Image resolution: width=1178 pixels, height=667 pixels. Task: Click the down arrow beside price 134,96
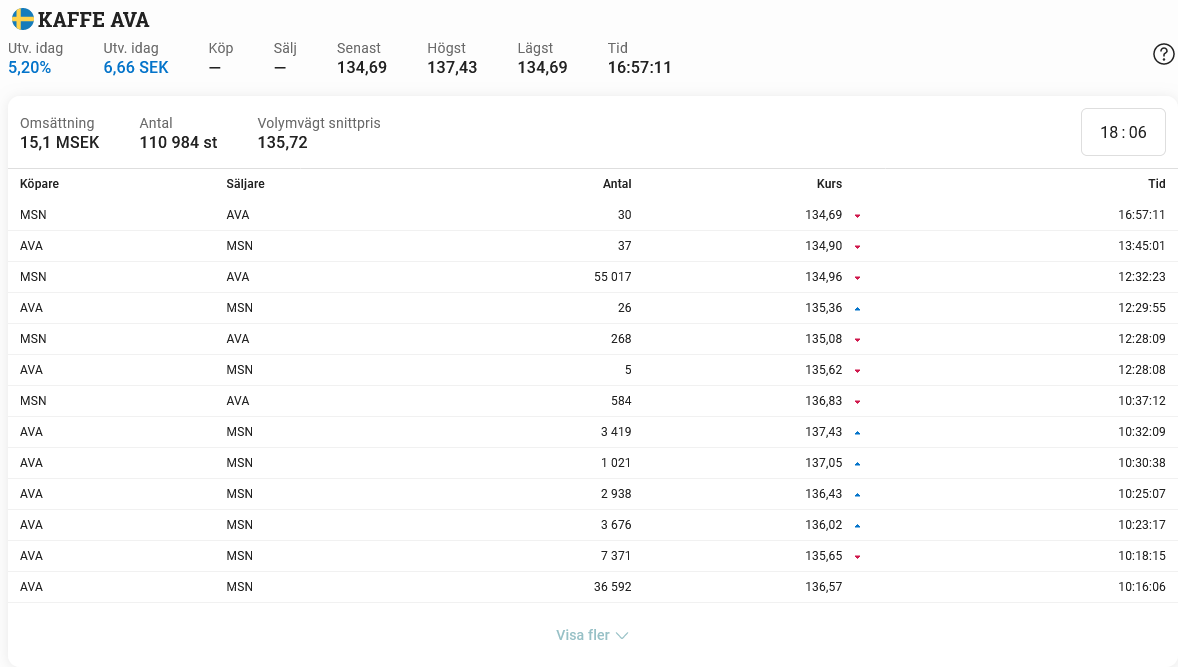click(x=857, y=278)
